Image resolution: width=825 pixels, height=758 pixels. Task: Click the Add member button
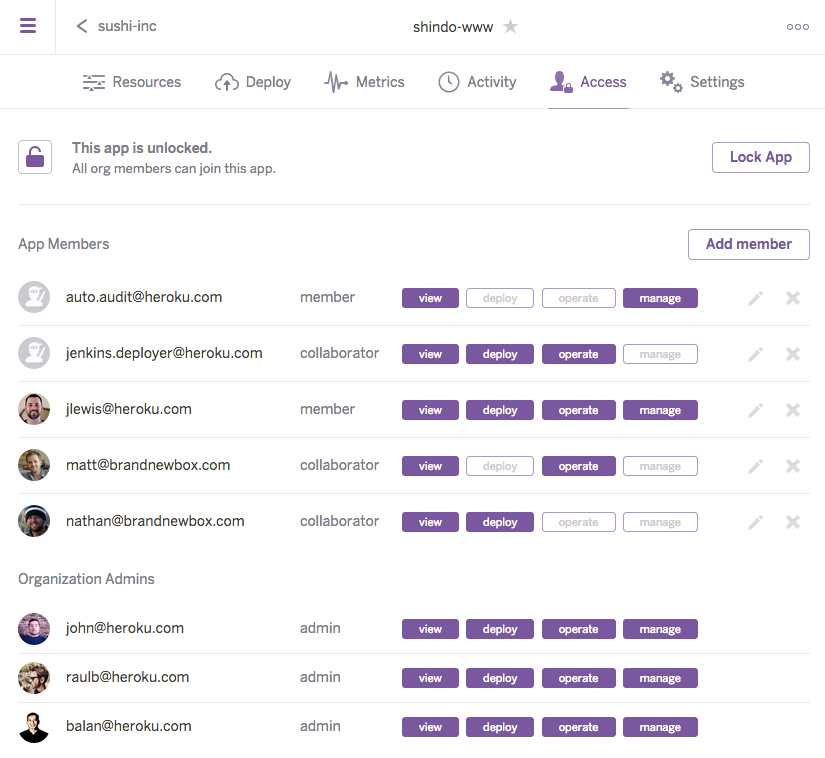click(748, 244)
